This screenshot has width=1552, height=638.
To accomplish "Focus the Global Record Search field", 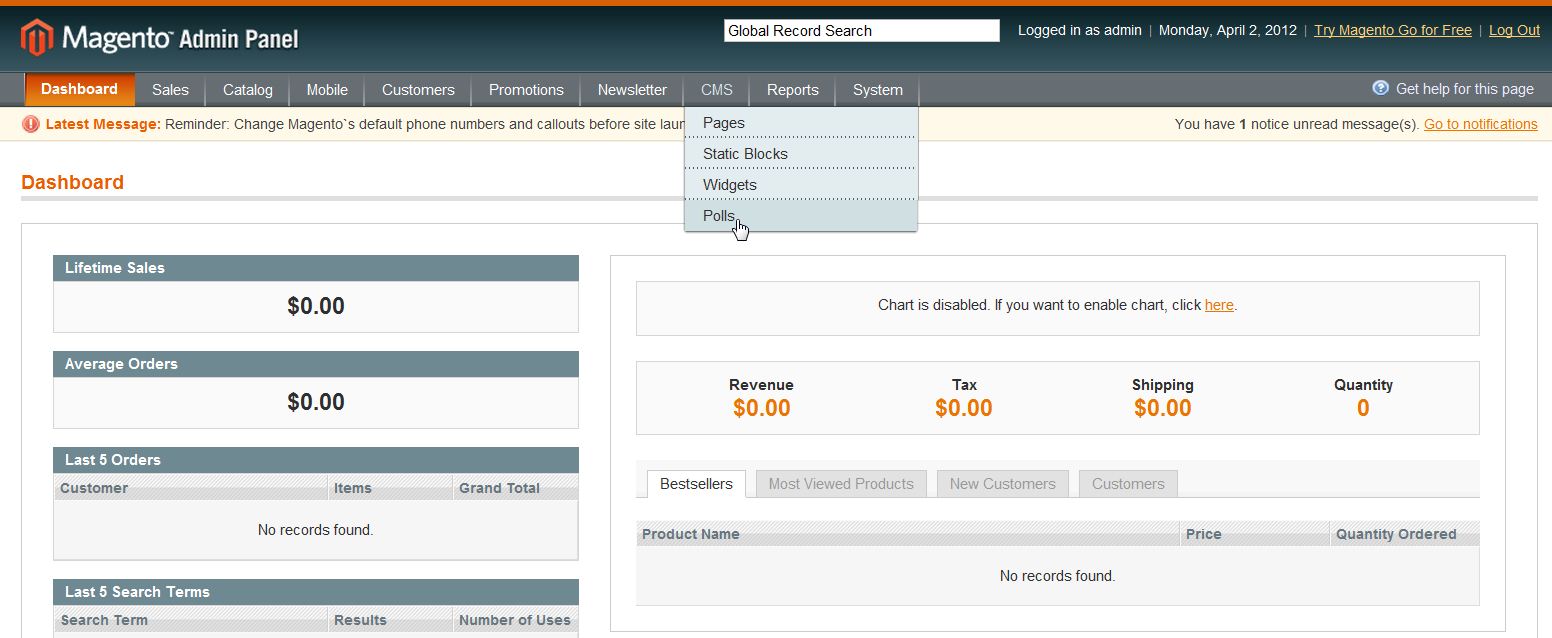I will [x=862, y=31].
